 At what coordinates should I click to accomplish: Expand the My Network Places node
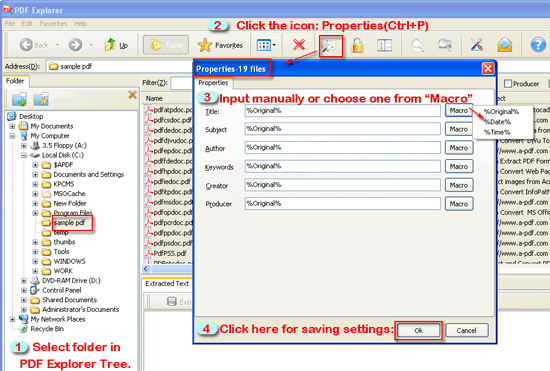(13, 319)
